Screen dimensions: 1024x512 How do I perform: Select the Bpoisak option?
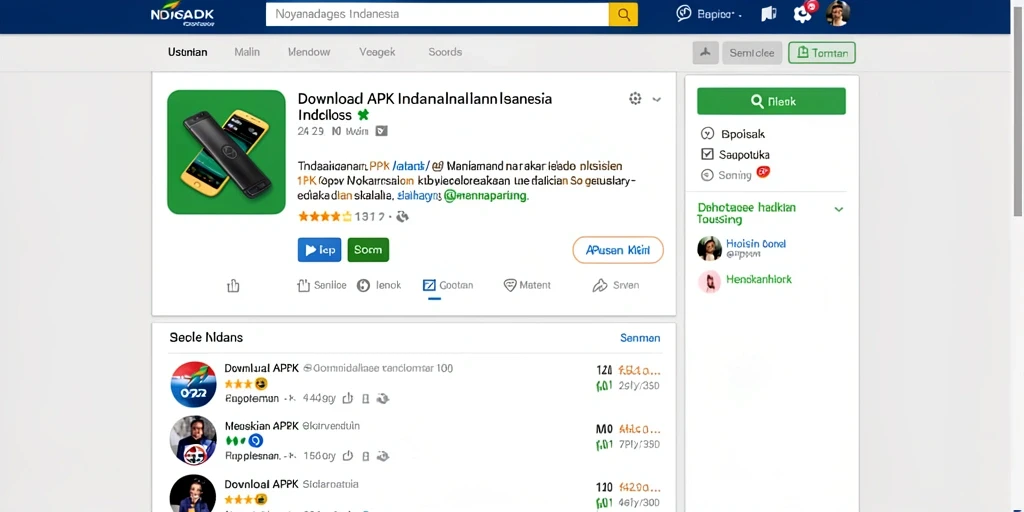coord(733,134)
